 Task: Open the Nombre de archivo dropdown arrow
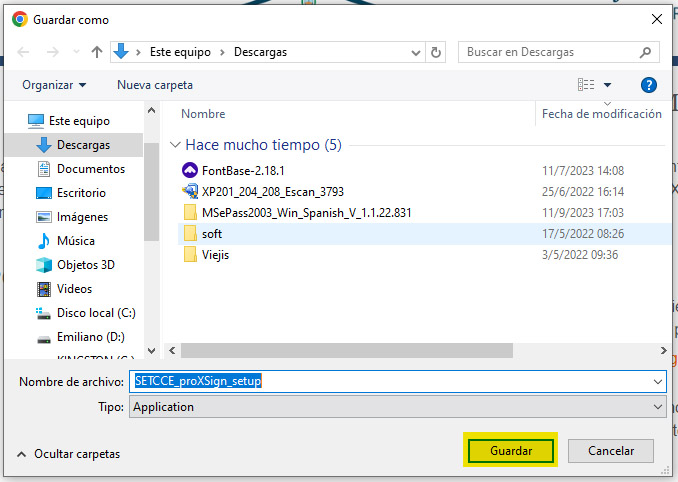point(658,382)
